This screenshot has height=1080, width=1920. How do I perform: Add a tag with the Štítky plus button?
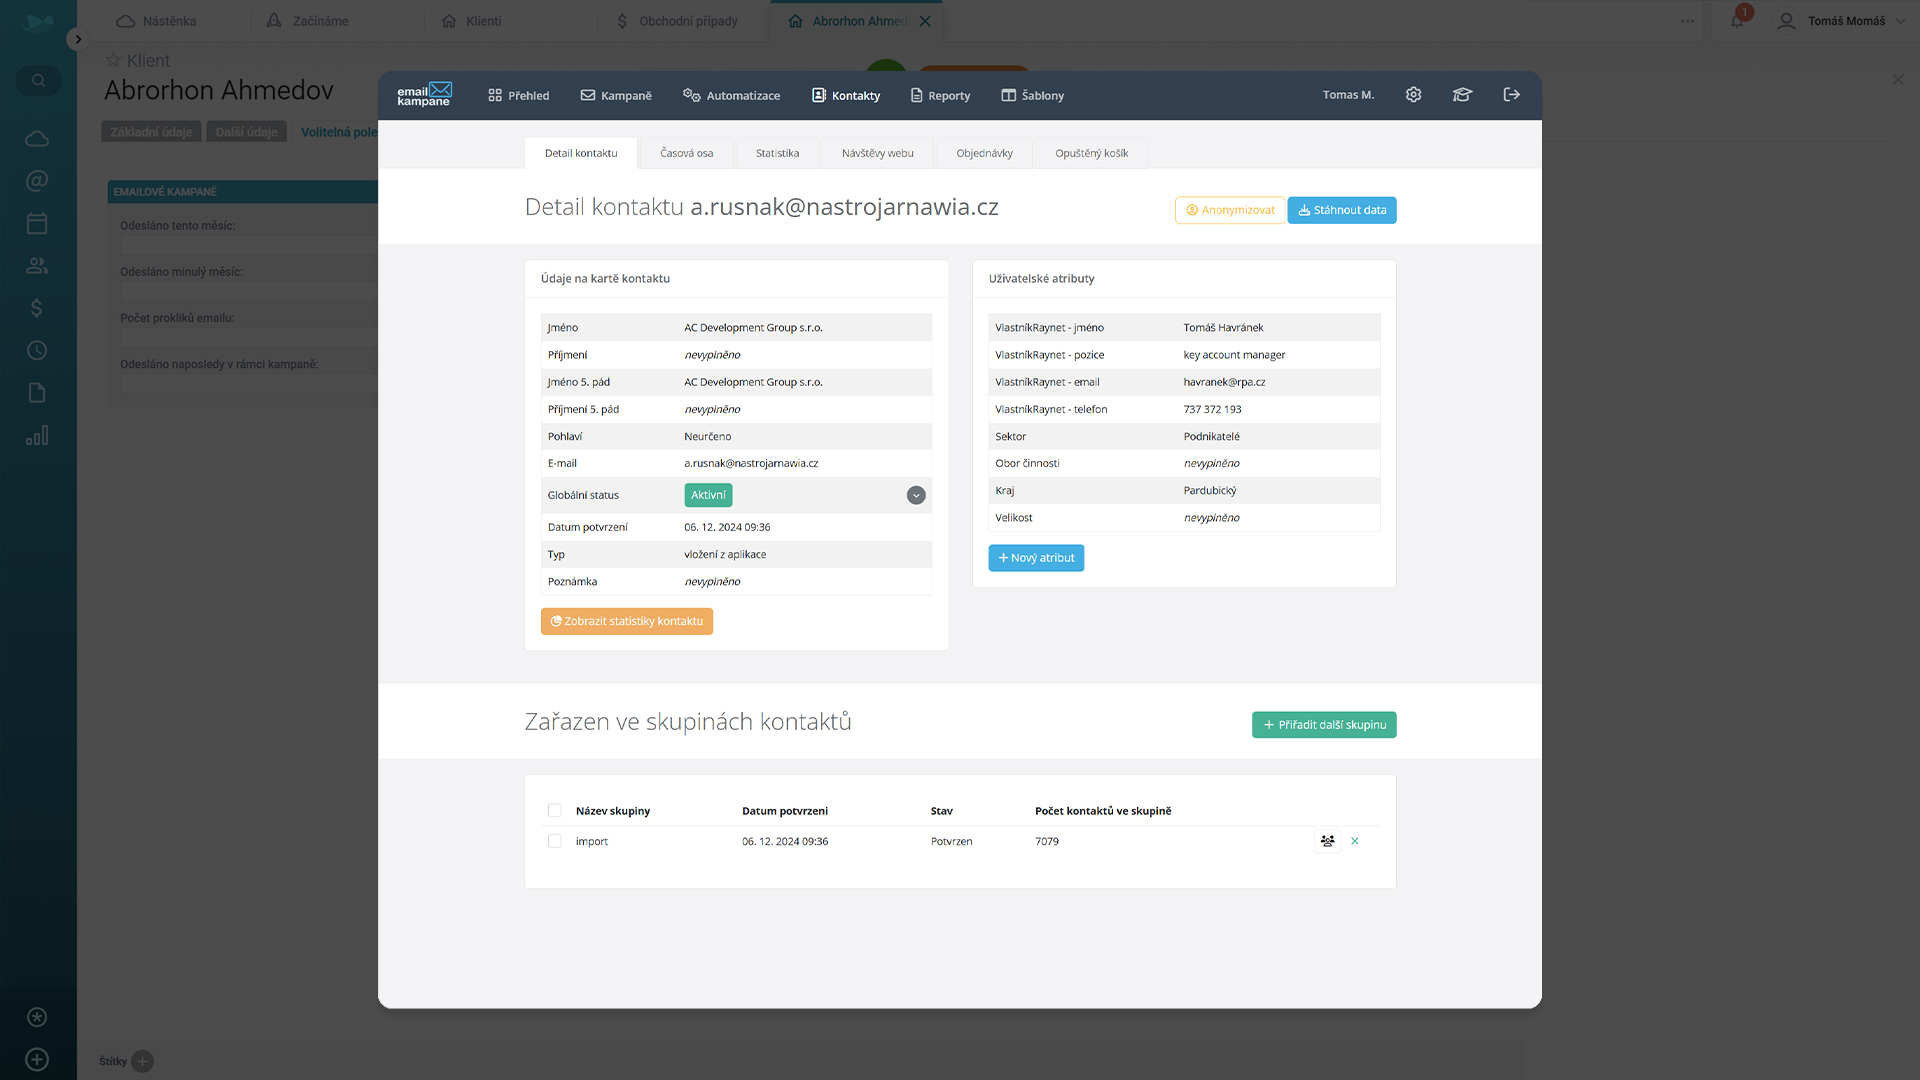coord(143,1061)
